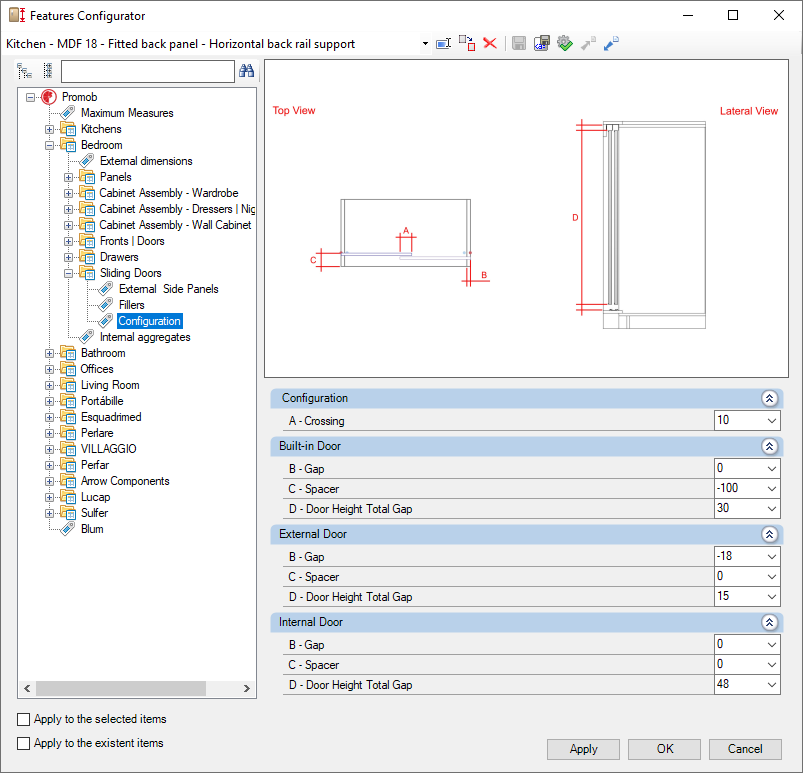Open Built-in Door C - Spacer dropdown
This screenshot has width=803, height=773.
click(x=772, y=488)
